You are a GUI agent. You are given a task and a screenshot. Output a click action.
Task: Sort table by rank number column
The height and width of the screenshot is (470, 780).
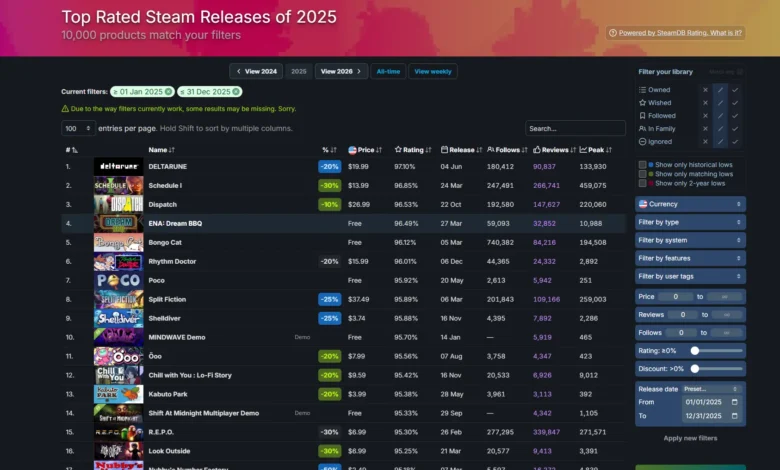click(x=72, y=150)
